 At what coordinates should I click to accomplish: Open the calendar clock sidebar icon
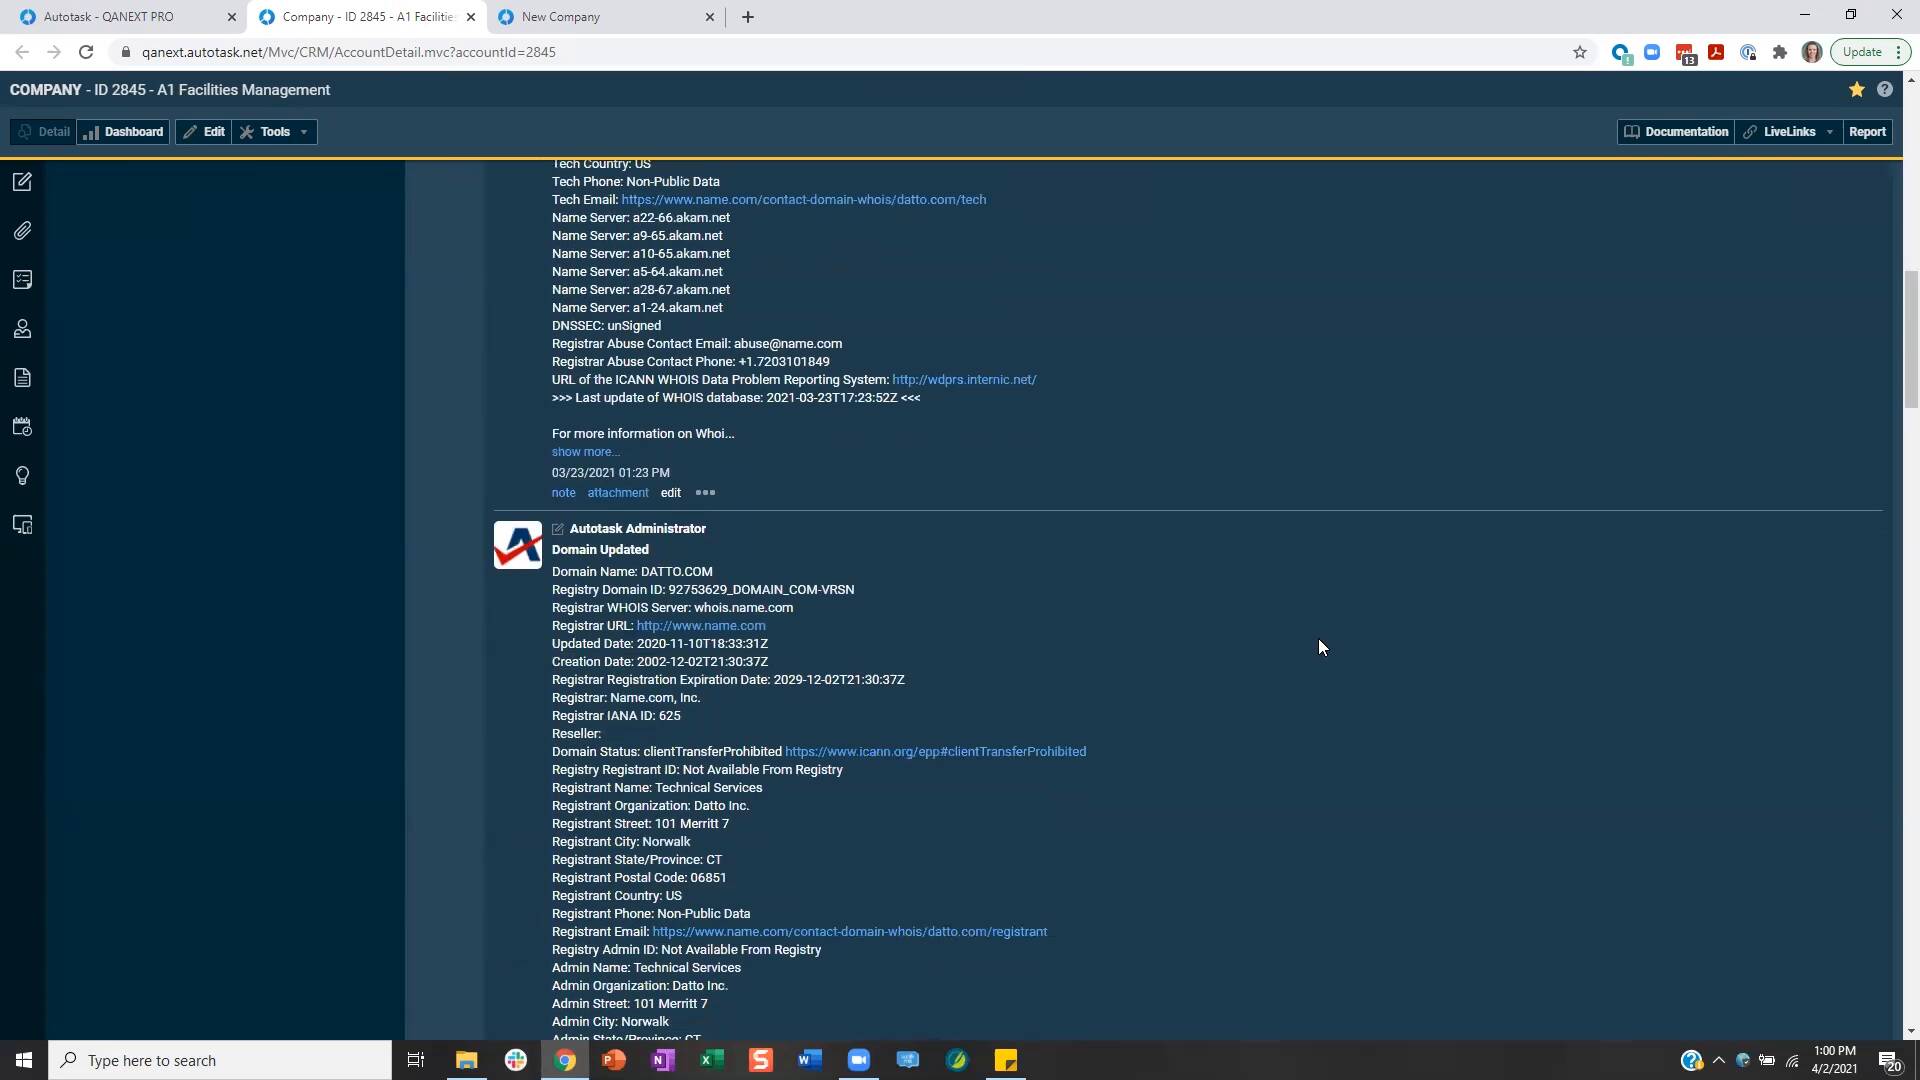pos(22,427)
